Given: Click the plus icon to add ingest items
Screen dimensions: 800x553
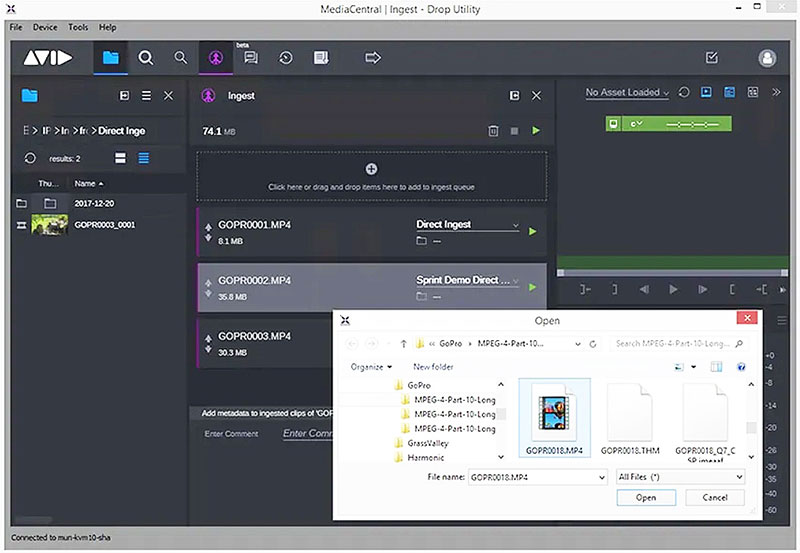Looking at the screenshot, I should [372, 169].
